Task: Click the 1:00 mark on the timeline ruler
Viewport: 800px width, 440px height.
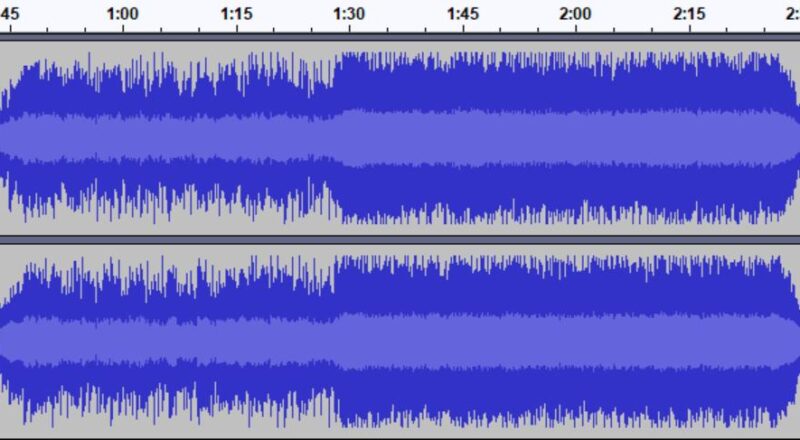Action: pyautogui.click(x=122, y=14)
